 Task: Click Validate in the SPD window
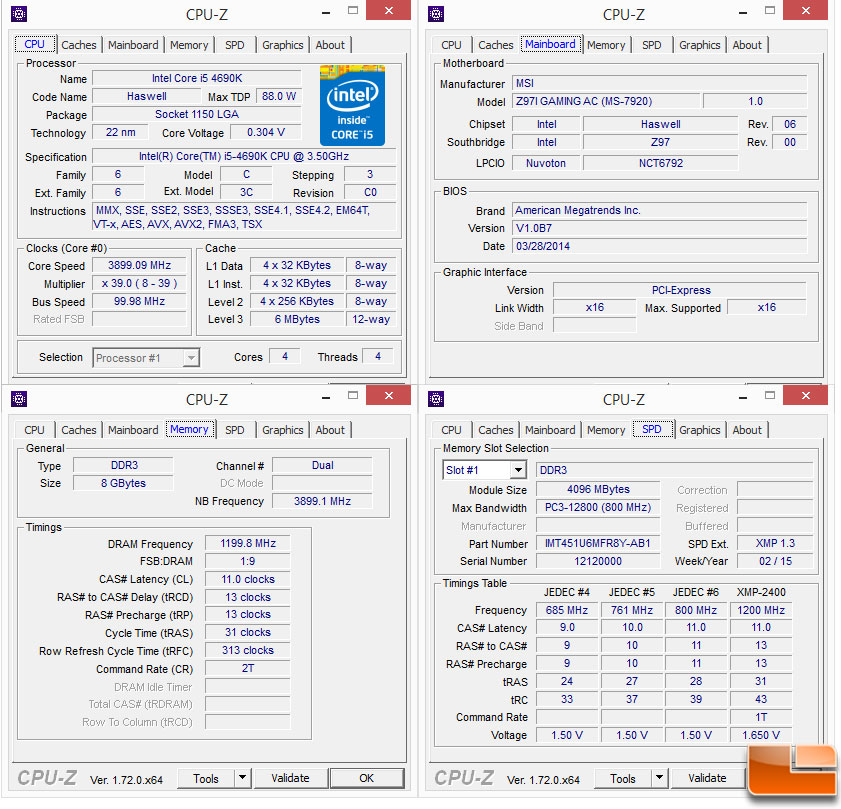point(707,778)
